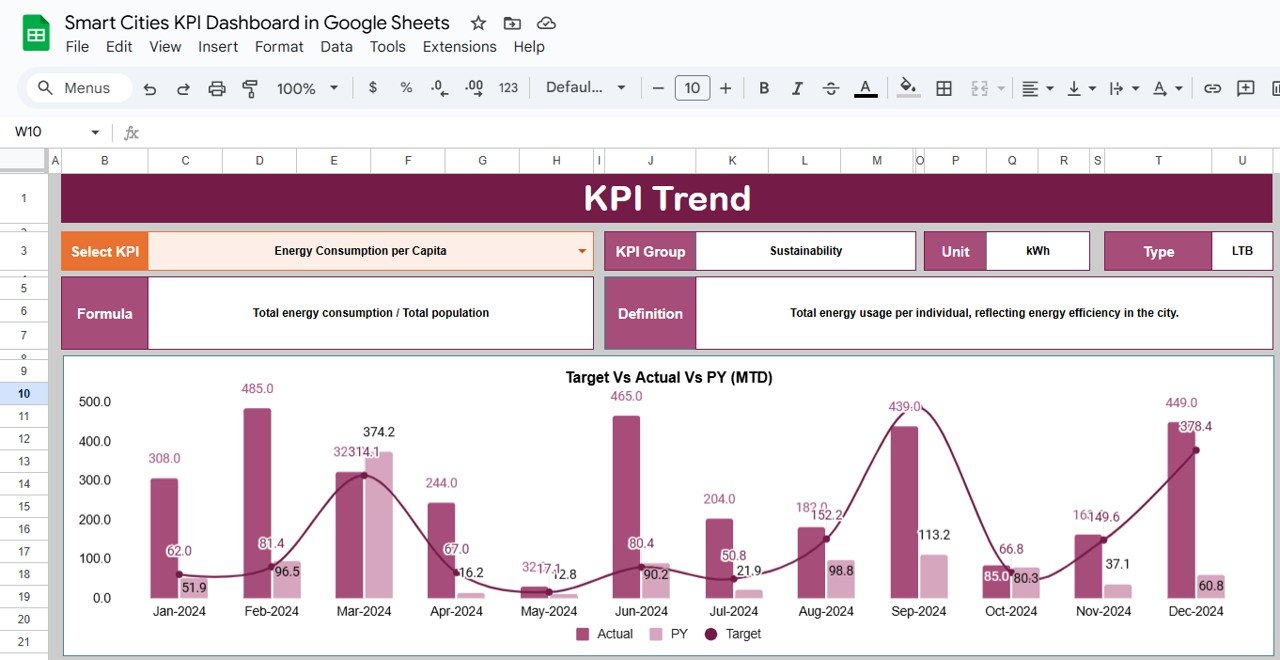1280x660 pixels.
Task: Open the merge cells dropdown arrow
Action: point(1001,88)
